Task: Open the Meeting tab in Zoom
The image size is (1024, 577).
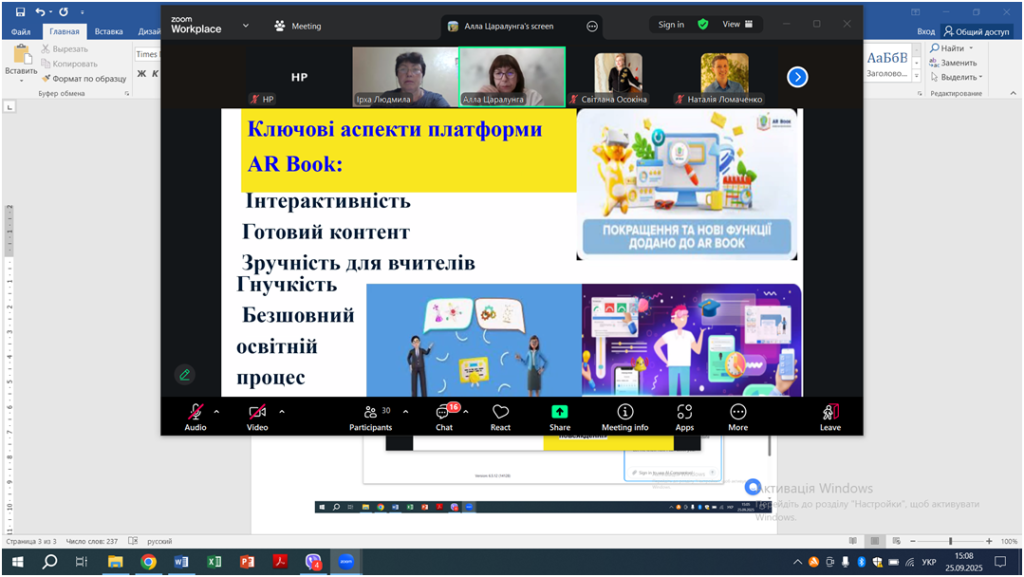Action: [x=298, y=26]
